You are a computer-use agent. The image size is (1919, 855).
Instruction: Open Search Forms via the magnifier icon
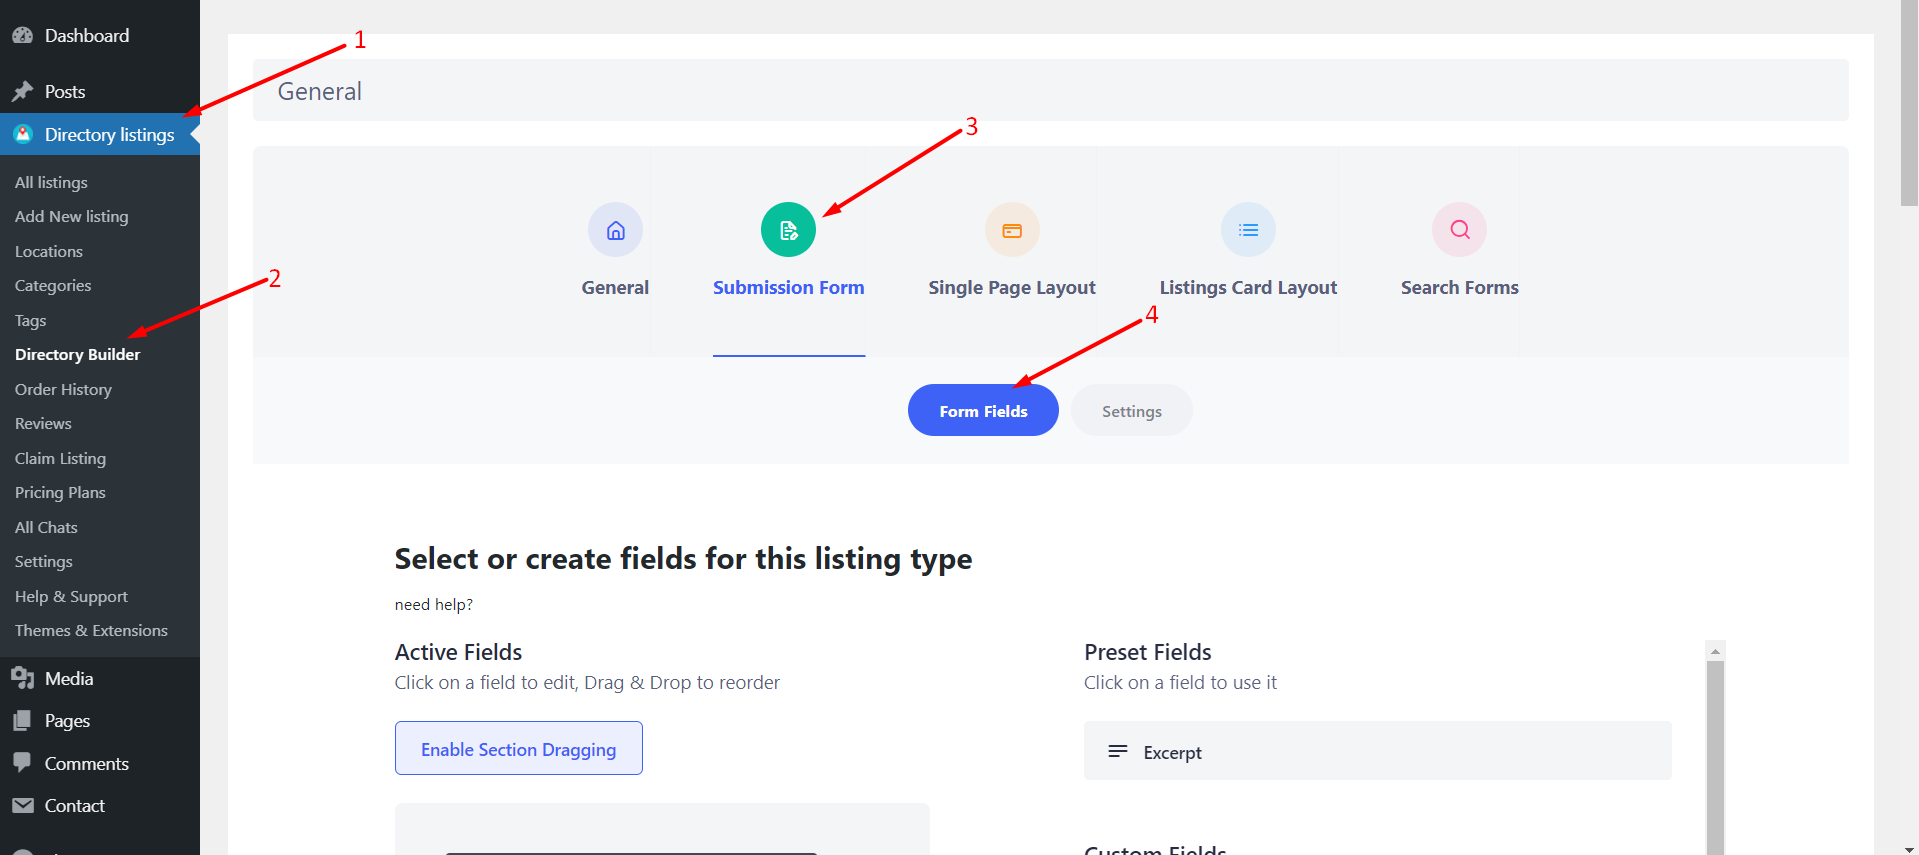[1458, 229]
